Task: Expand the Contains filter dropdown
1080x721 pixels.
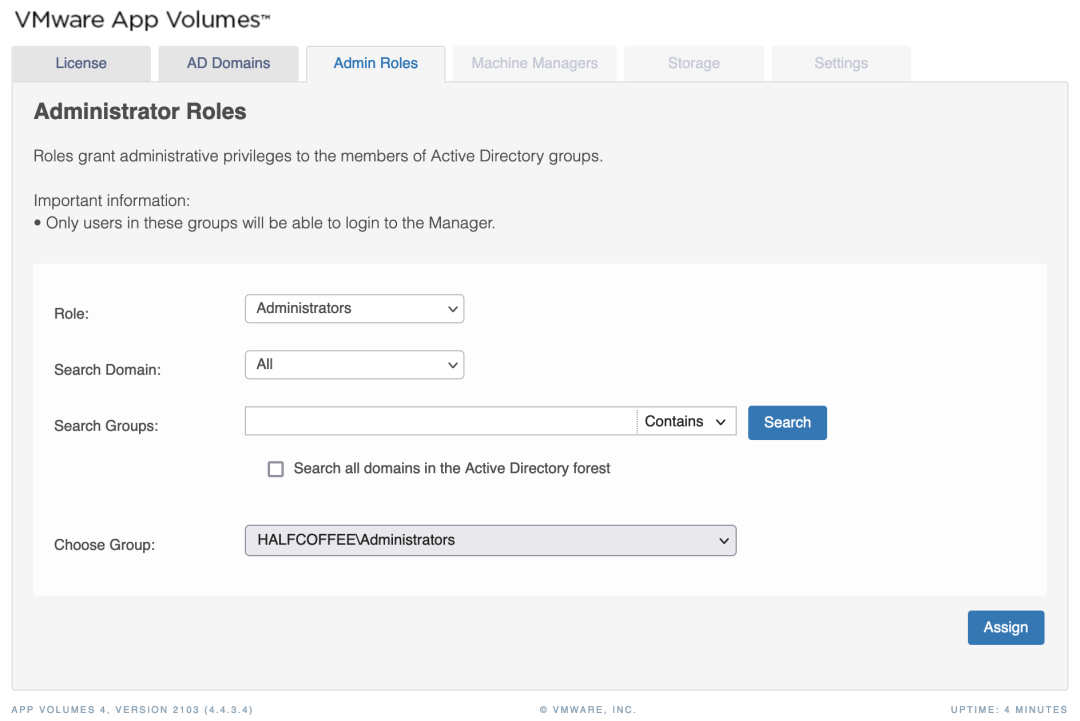Action: point(686,422)
